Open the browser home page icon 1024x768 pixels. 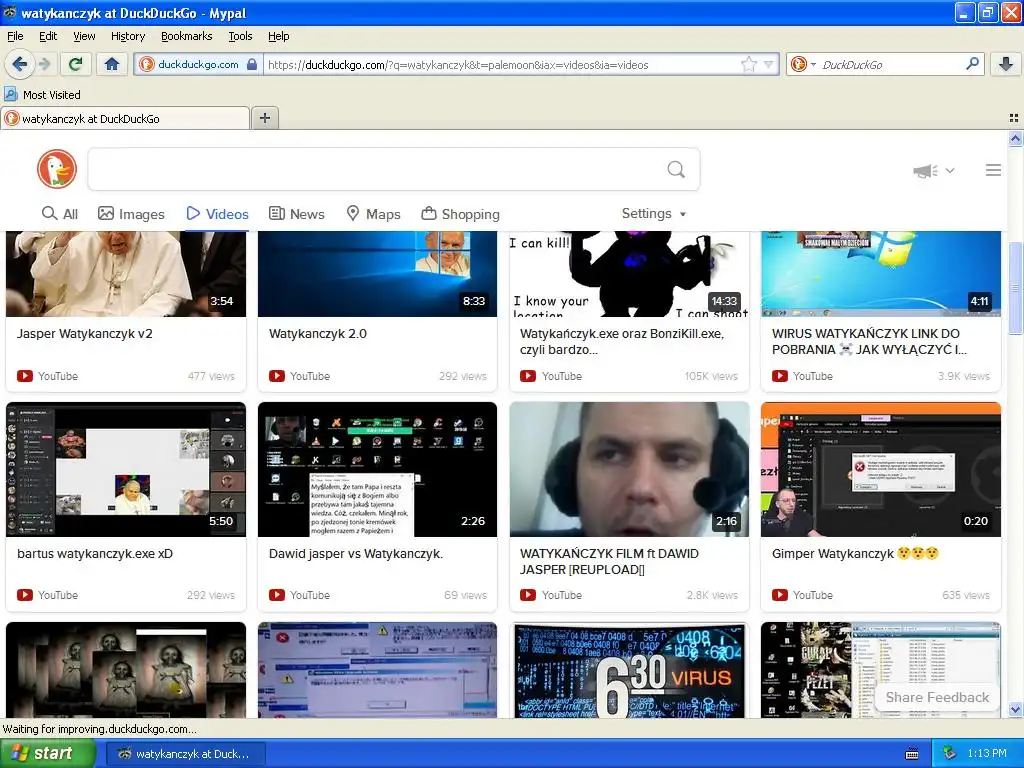[x=112, y=64]
